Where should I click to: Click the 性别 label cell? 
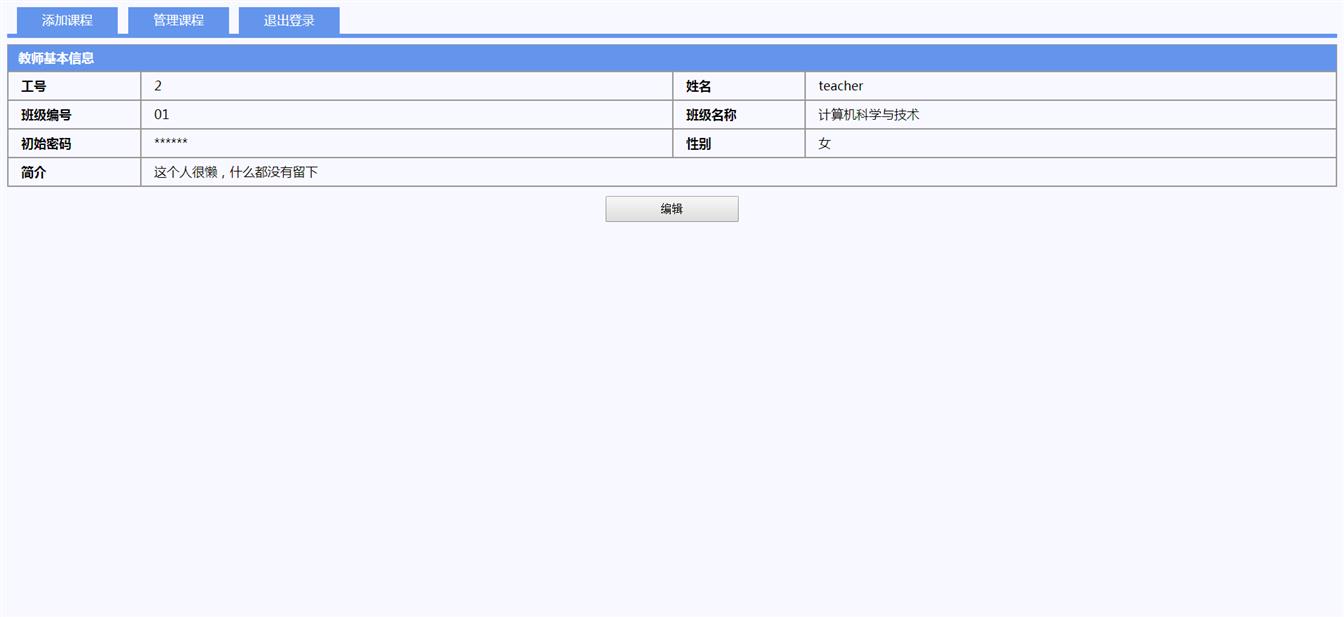(x=739, y=144)
